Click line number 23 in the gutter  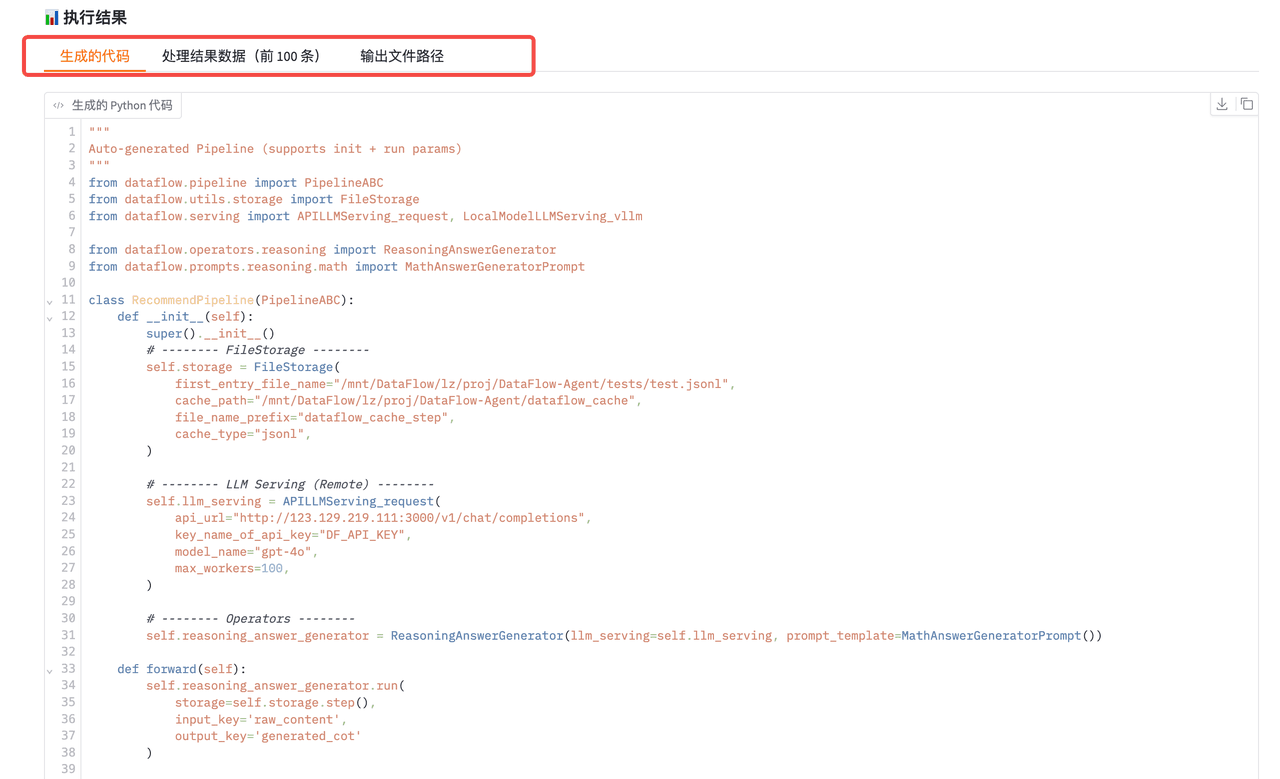(x=67, y=501)
